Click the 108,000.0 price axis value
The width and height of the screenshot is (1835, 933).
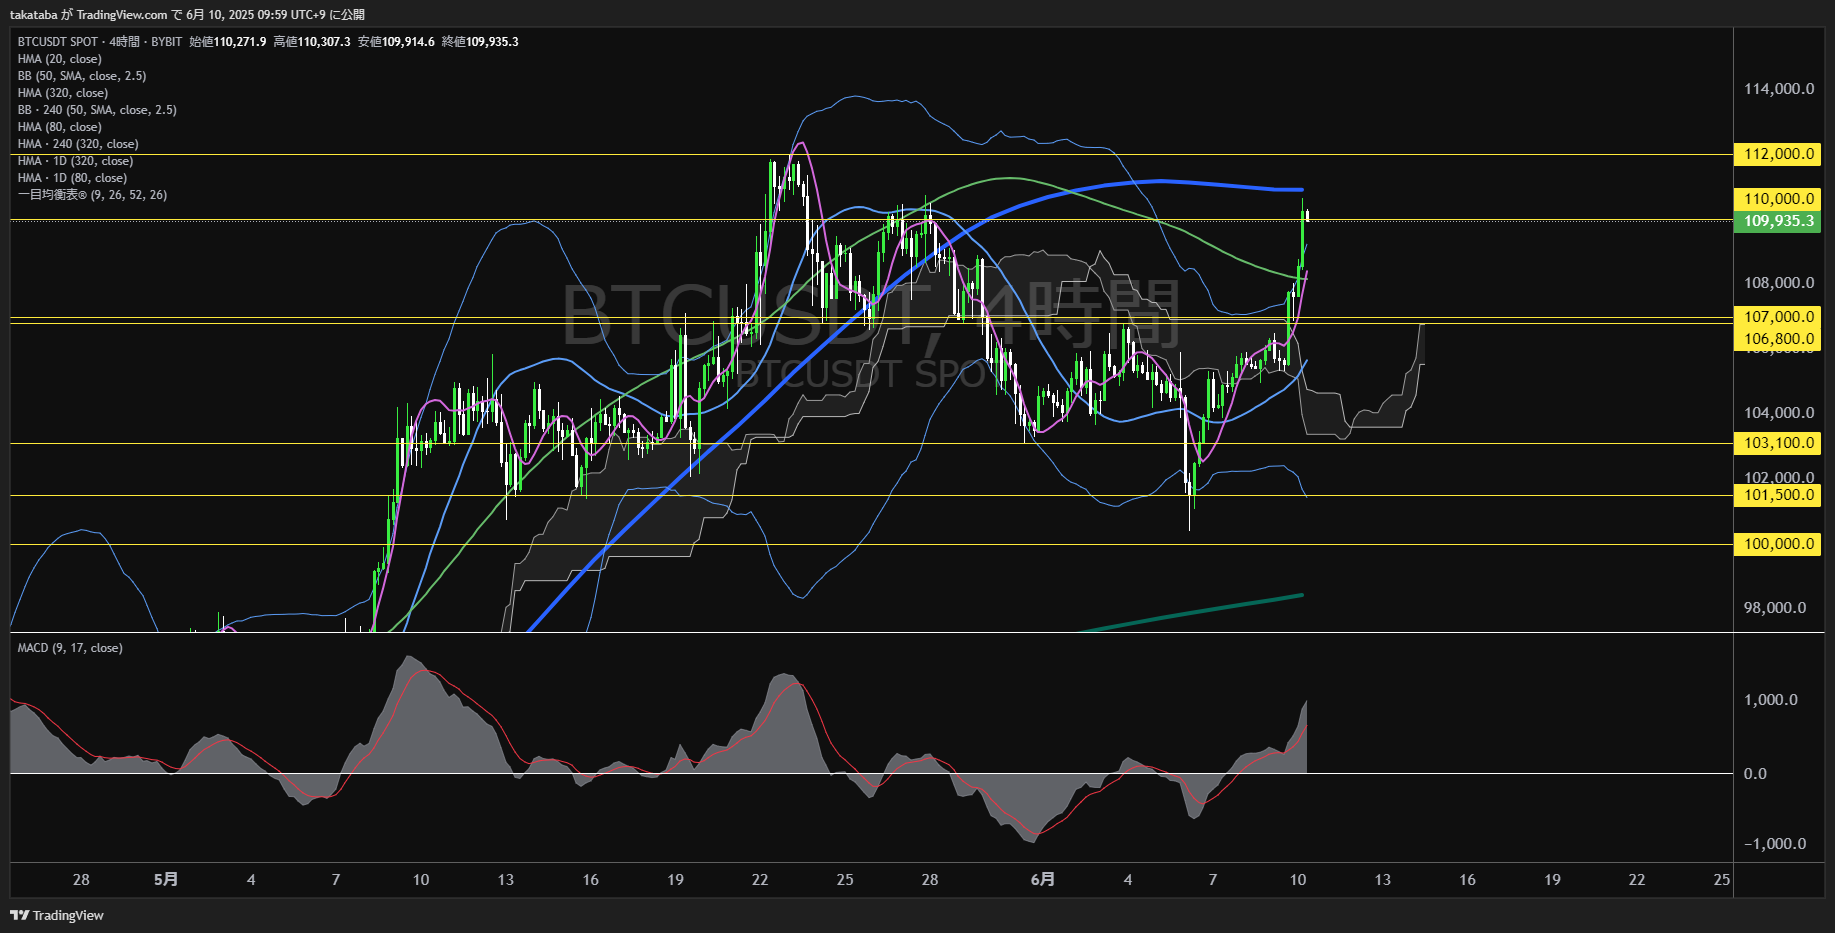click(x=1779, y=283)
